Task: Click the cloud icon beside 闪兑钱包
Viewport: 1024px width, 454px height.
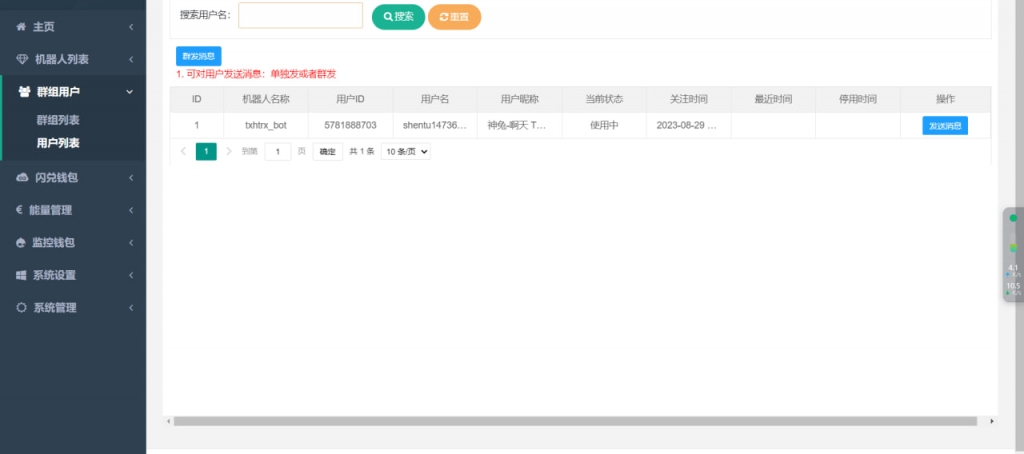Action: 22,178
